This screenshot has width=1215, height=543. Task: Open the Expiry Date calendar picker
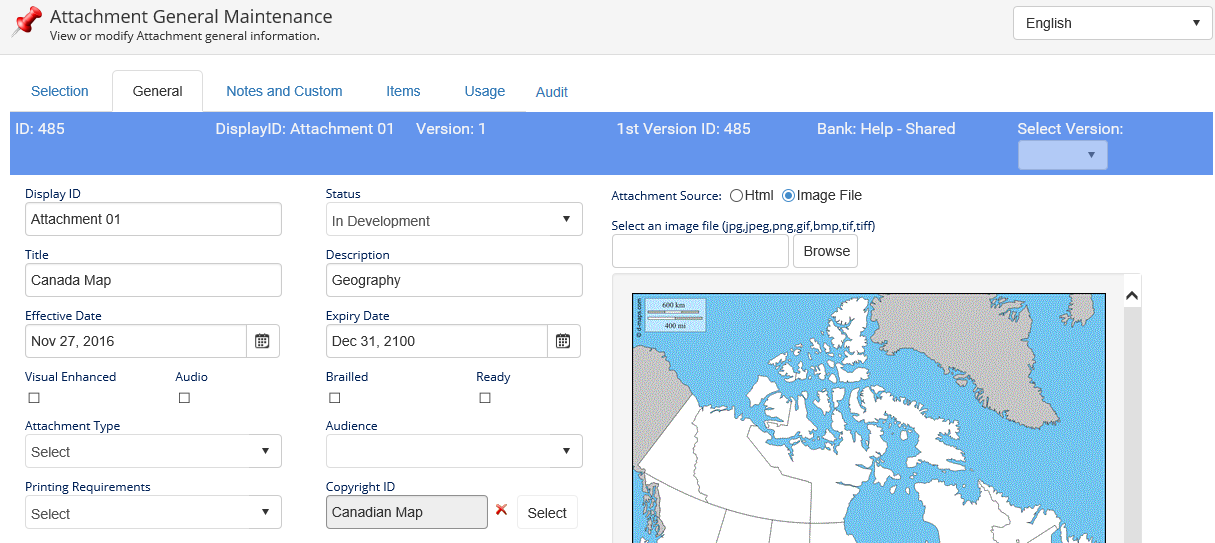point(563,341)
